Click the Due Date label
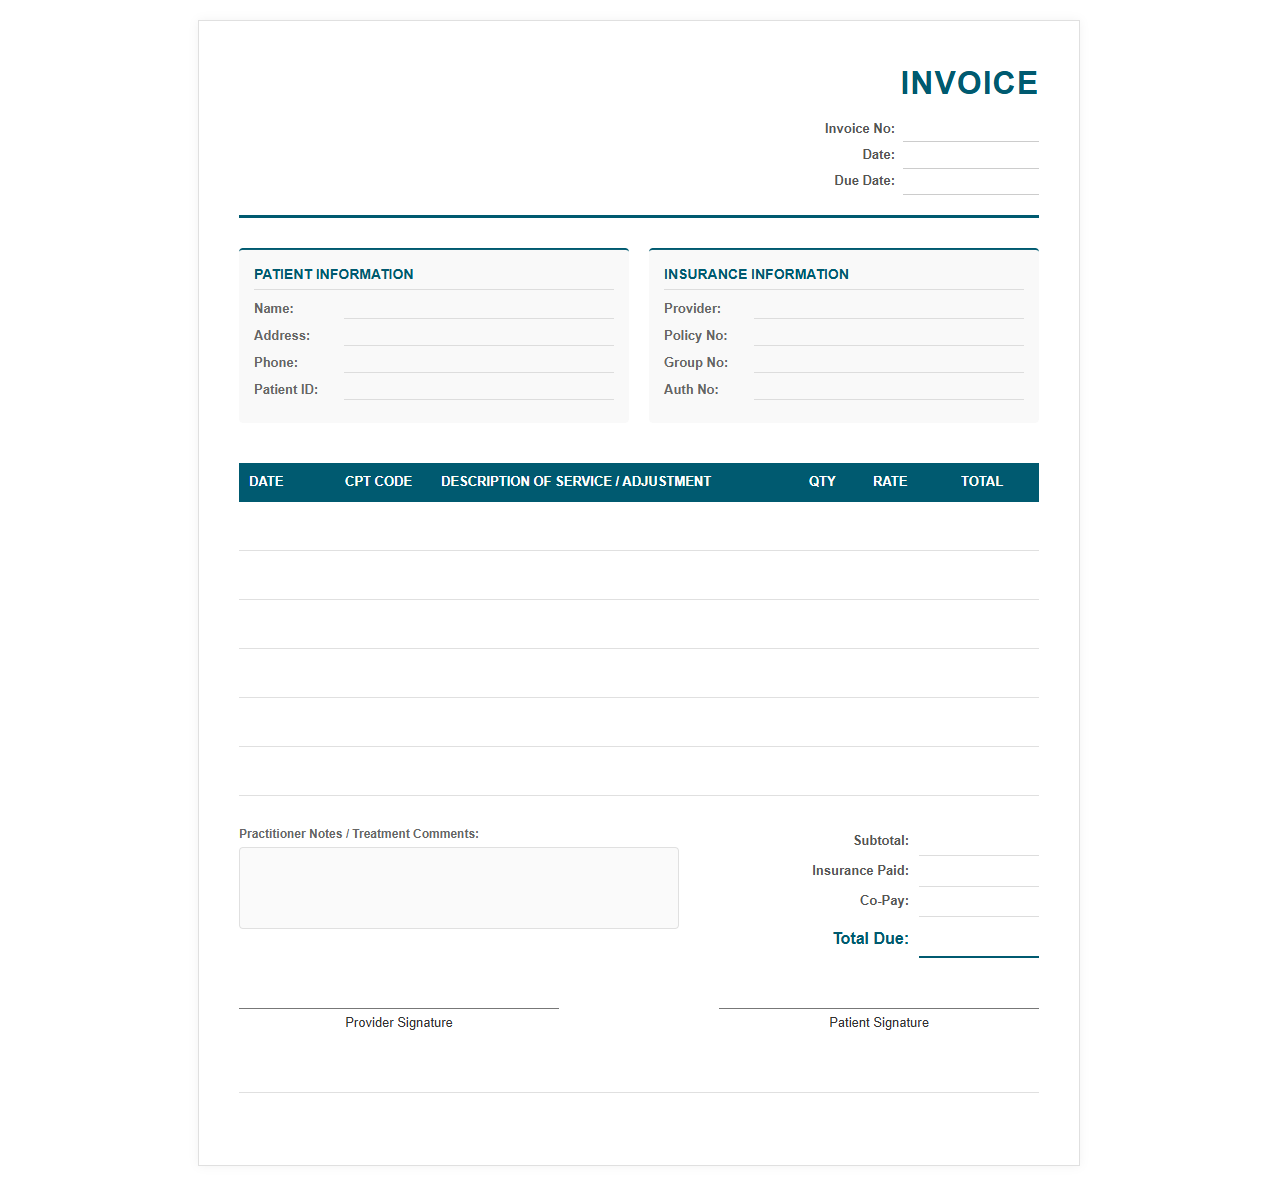Viewport: 1278px width, 1186px height. click(865, 181)
